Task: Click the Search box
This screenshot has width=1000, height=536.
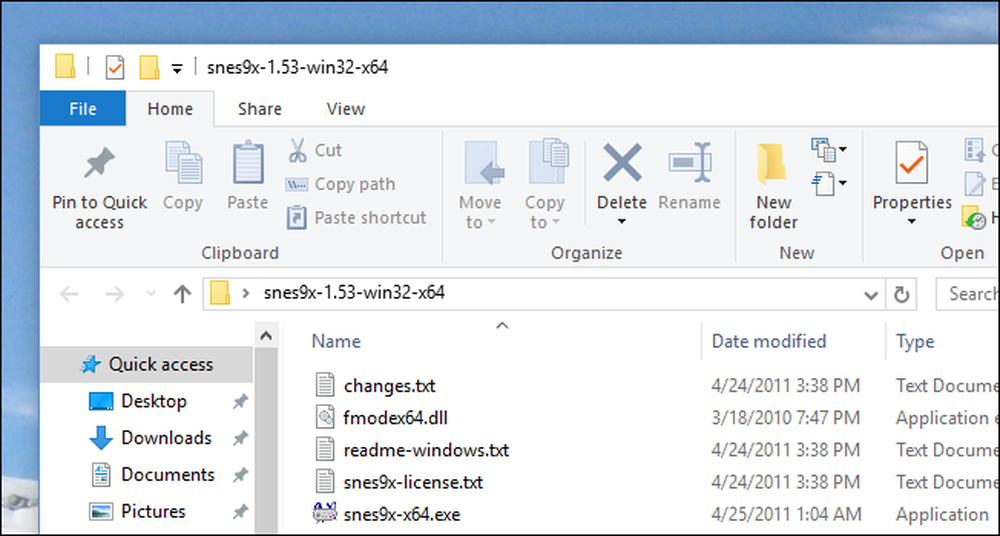Action: [x=967, y=294]
